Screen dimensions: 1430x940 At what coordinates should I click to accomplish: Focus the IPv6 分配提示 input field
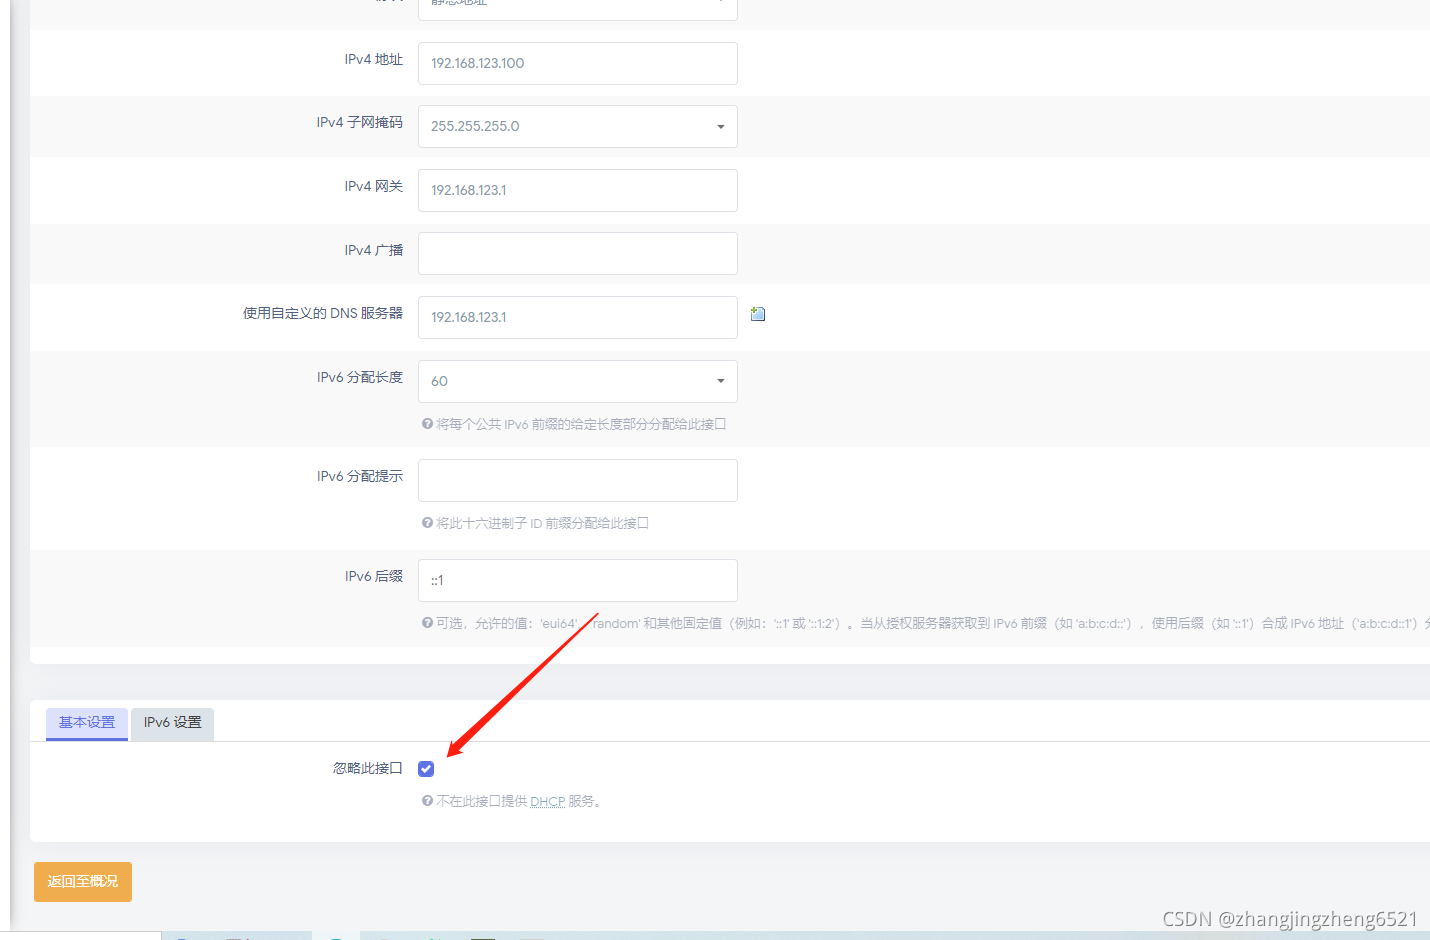(578, 480)
